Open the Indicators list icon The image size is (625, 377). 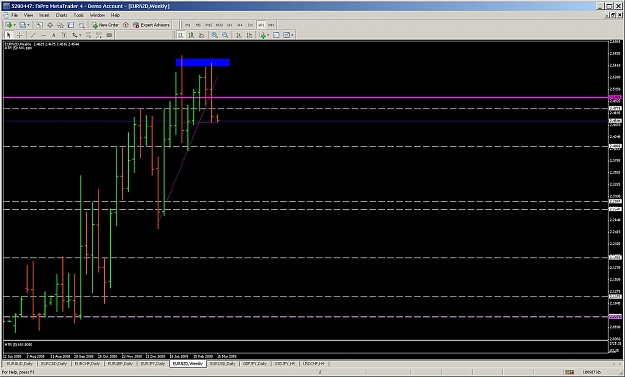[x=263, y=35]
